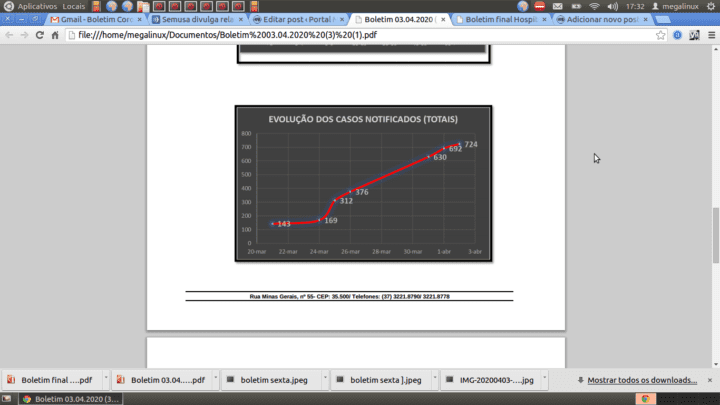Viewport: 720px width, 405px height.
Task: Bookmark this page with the star
Action: pyautogui.click(x=660, y=35)
